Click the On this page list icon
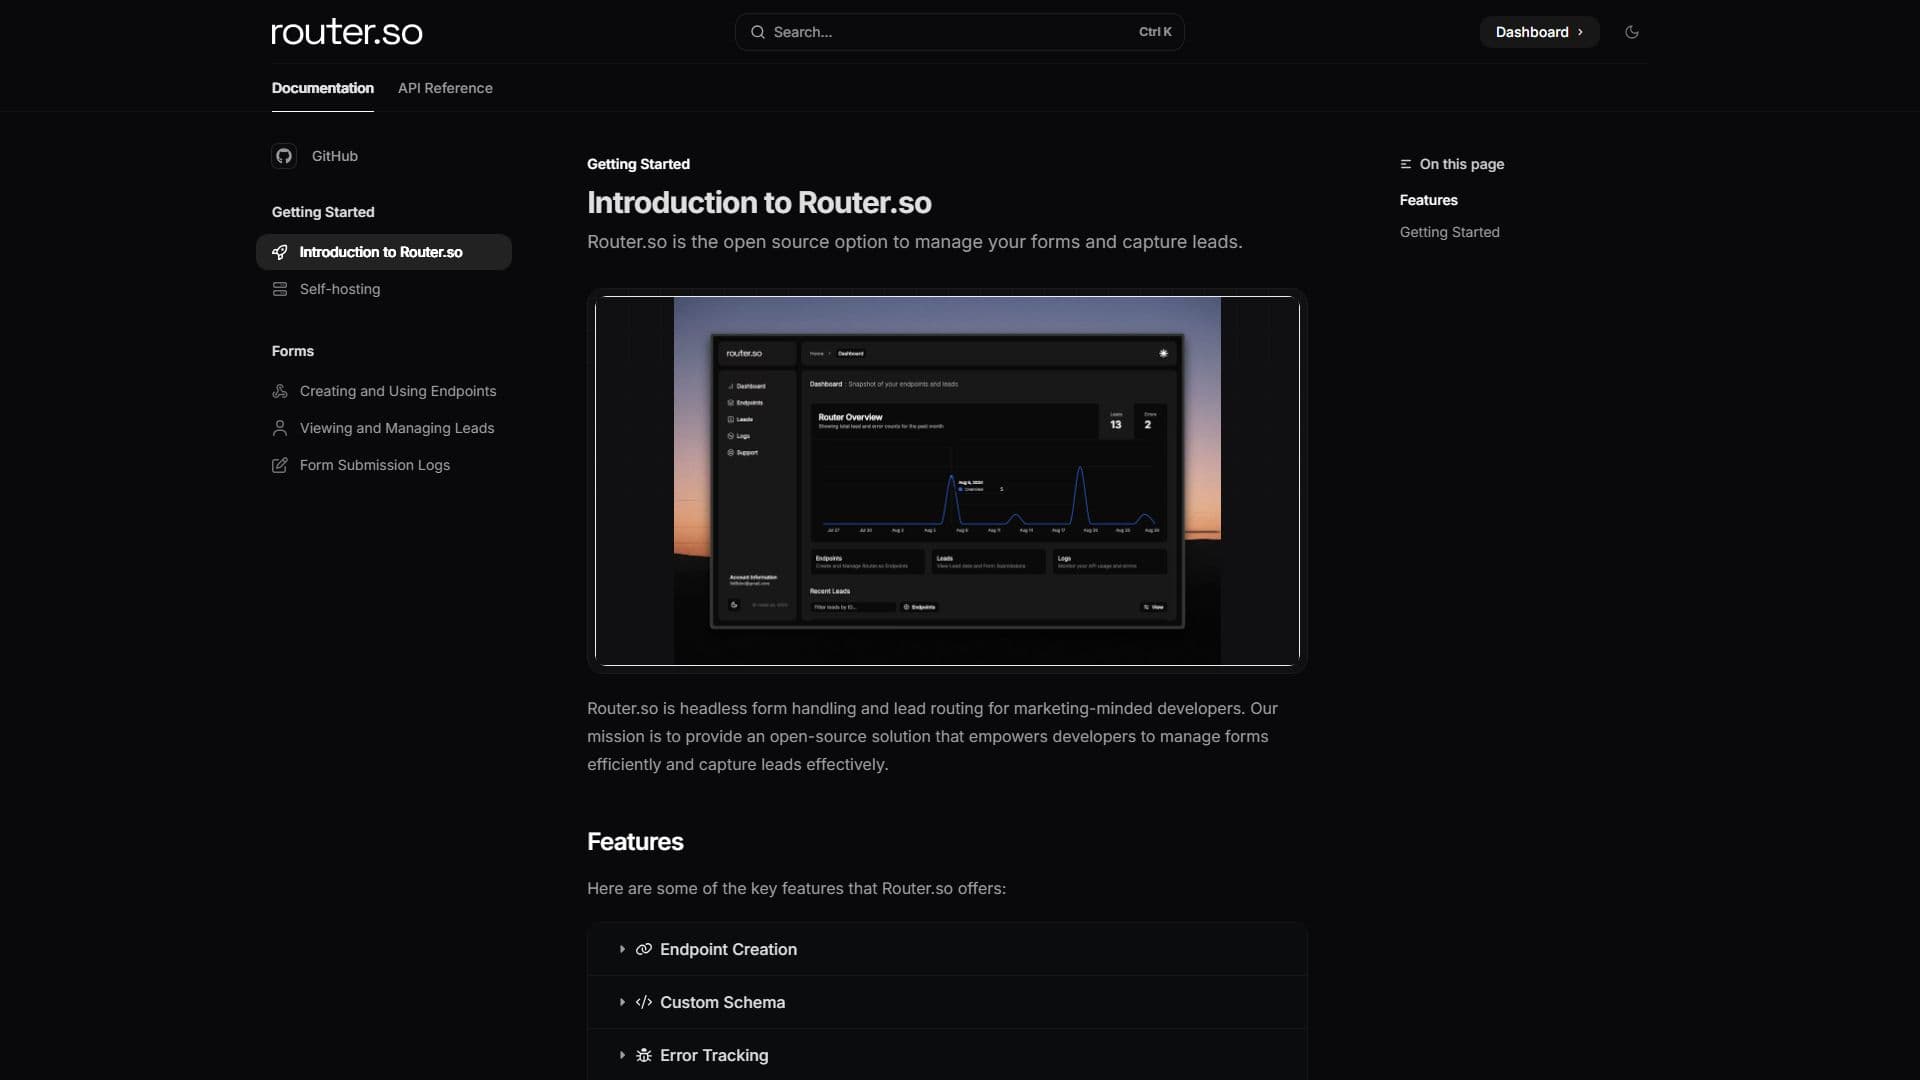The width and height of the screenshot is (1920, 1080). coord(1406,164)
